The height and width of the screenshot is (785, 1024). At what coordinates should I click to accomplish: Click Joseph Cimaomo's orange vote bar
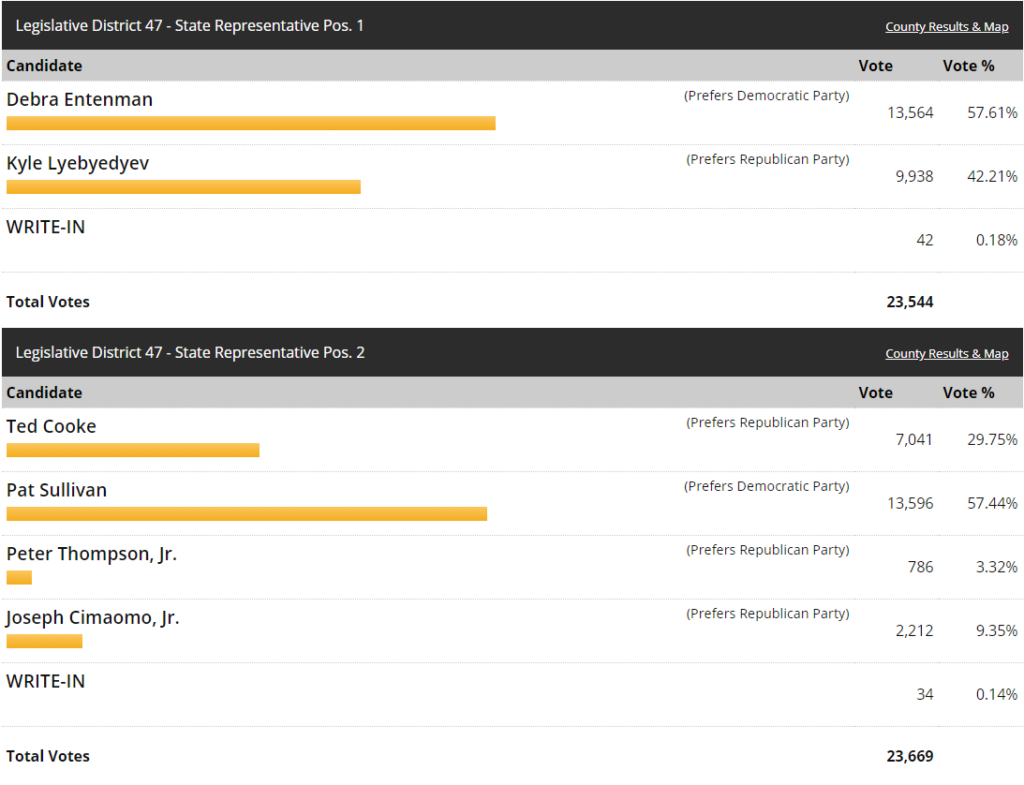click(x=44, y=641)
